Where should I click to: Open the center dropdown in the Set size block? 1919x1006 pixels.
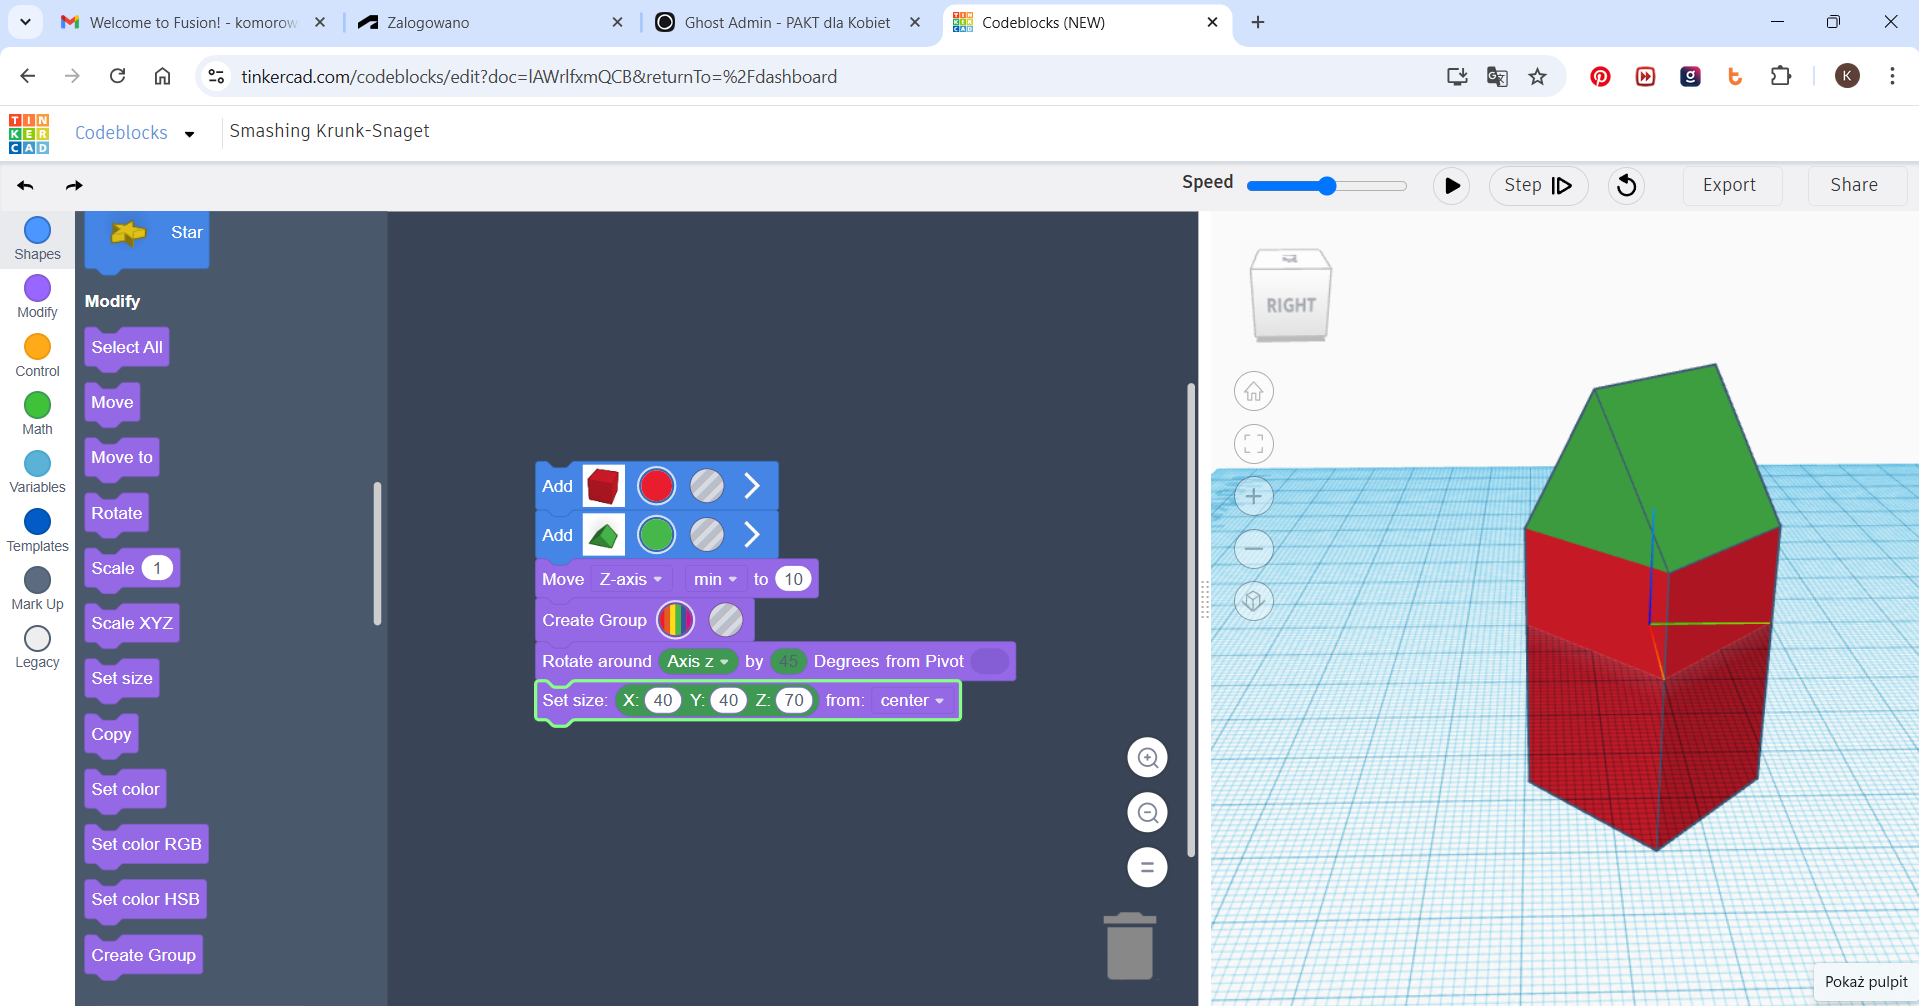pos(912,700)
